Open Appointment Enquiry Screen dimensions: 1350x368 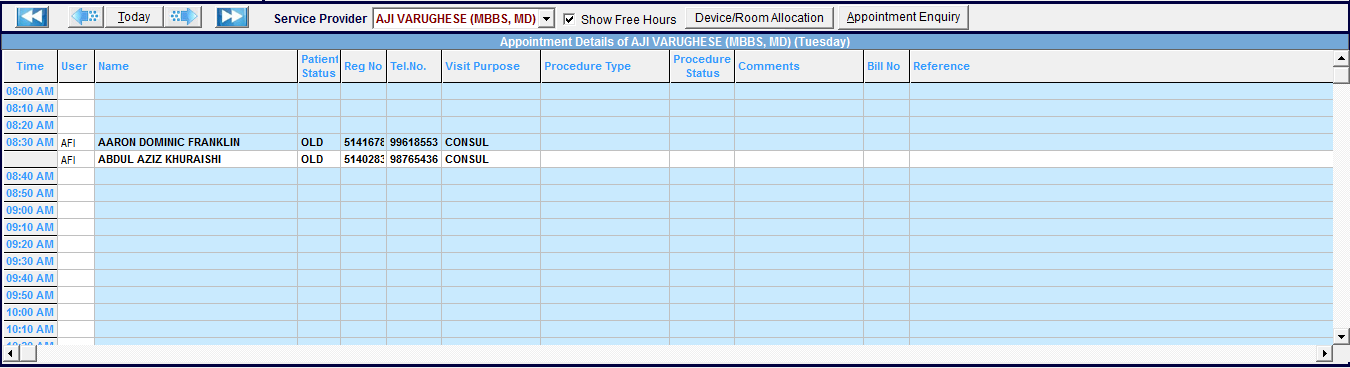903,17
